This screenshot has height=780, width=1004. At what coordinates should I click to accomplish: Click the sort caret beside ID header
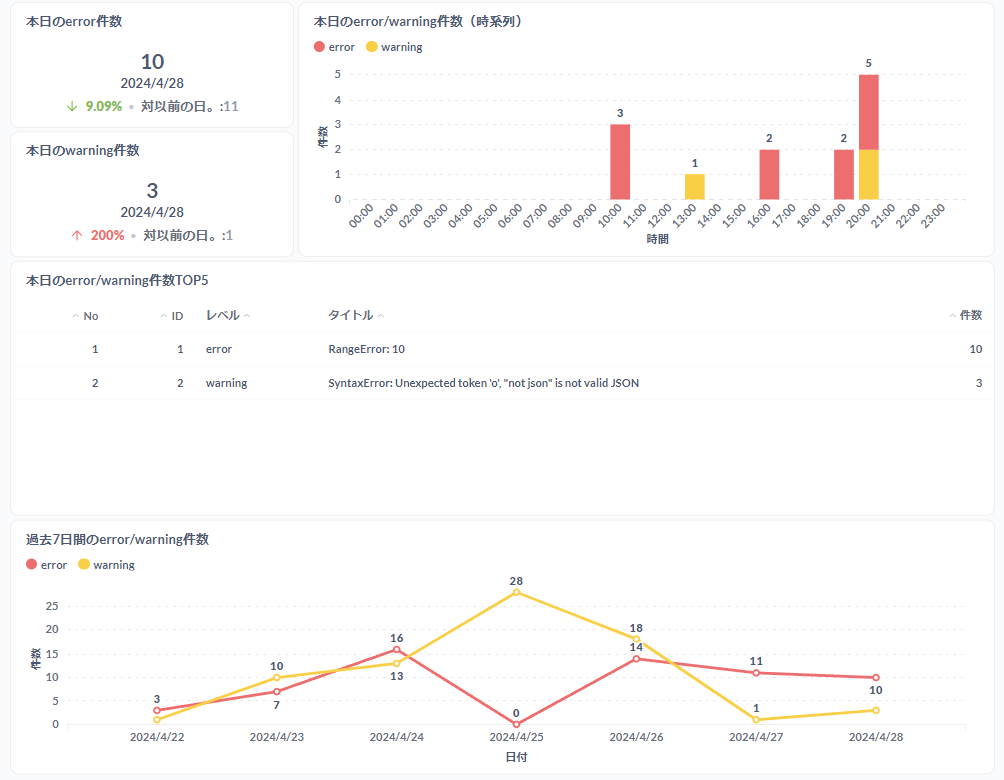[x=164, y=316]
